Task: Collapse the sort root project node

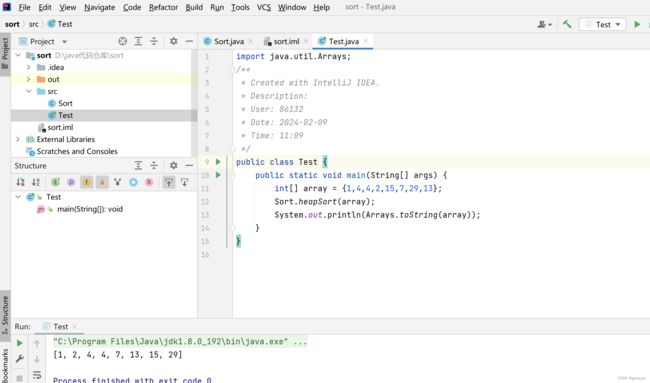Action: point(18,55)
